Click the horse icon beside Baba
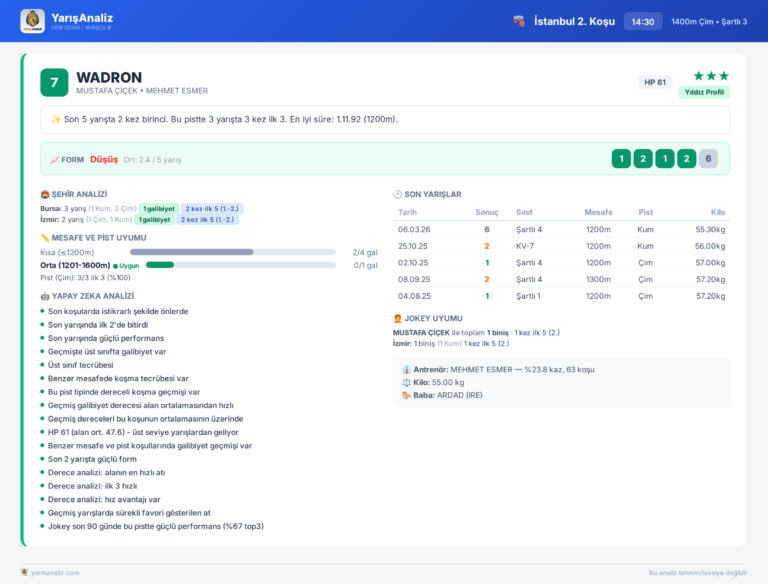Viewport: 768px width, 584px height. point(406,395)
